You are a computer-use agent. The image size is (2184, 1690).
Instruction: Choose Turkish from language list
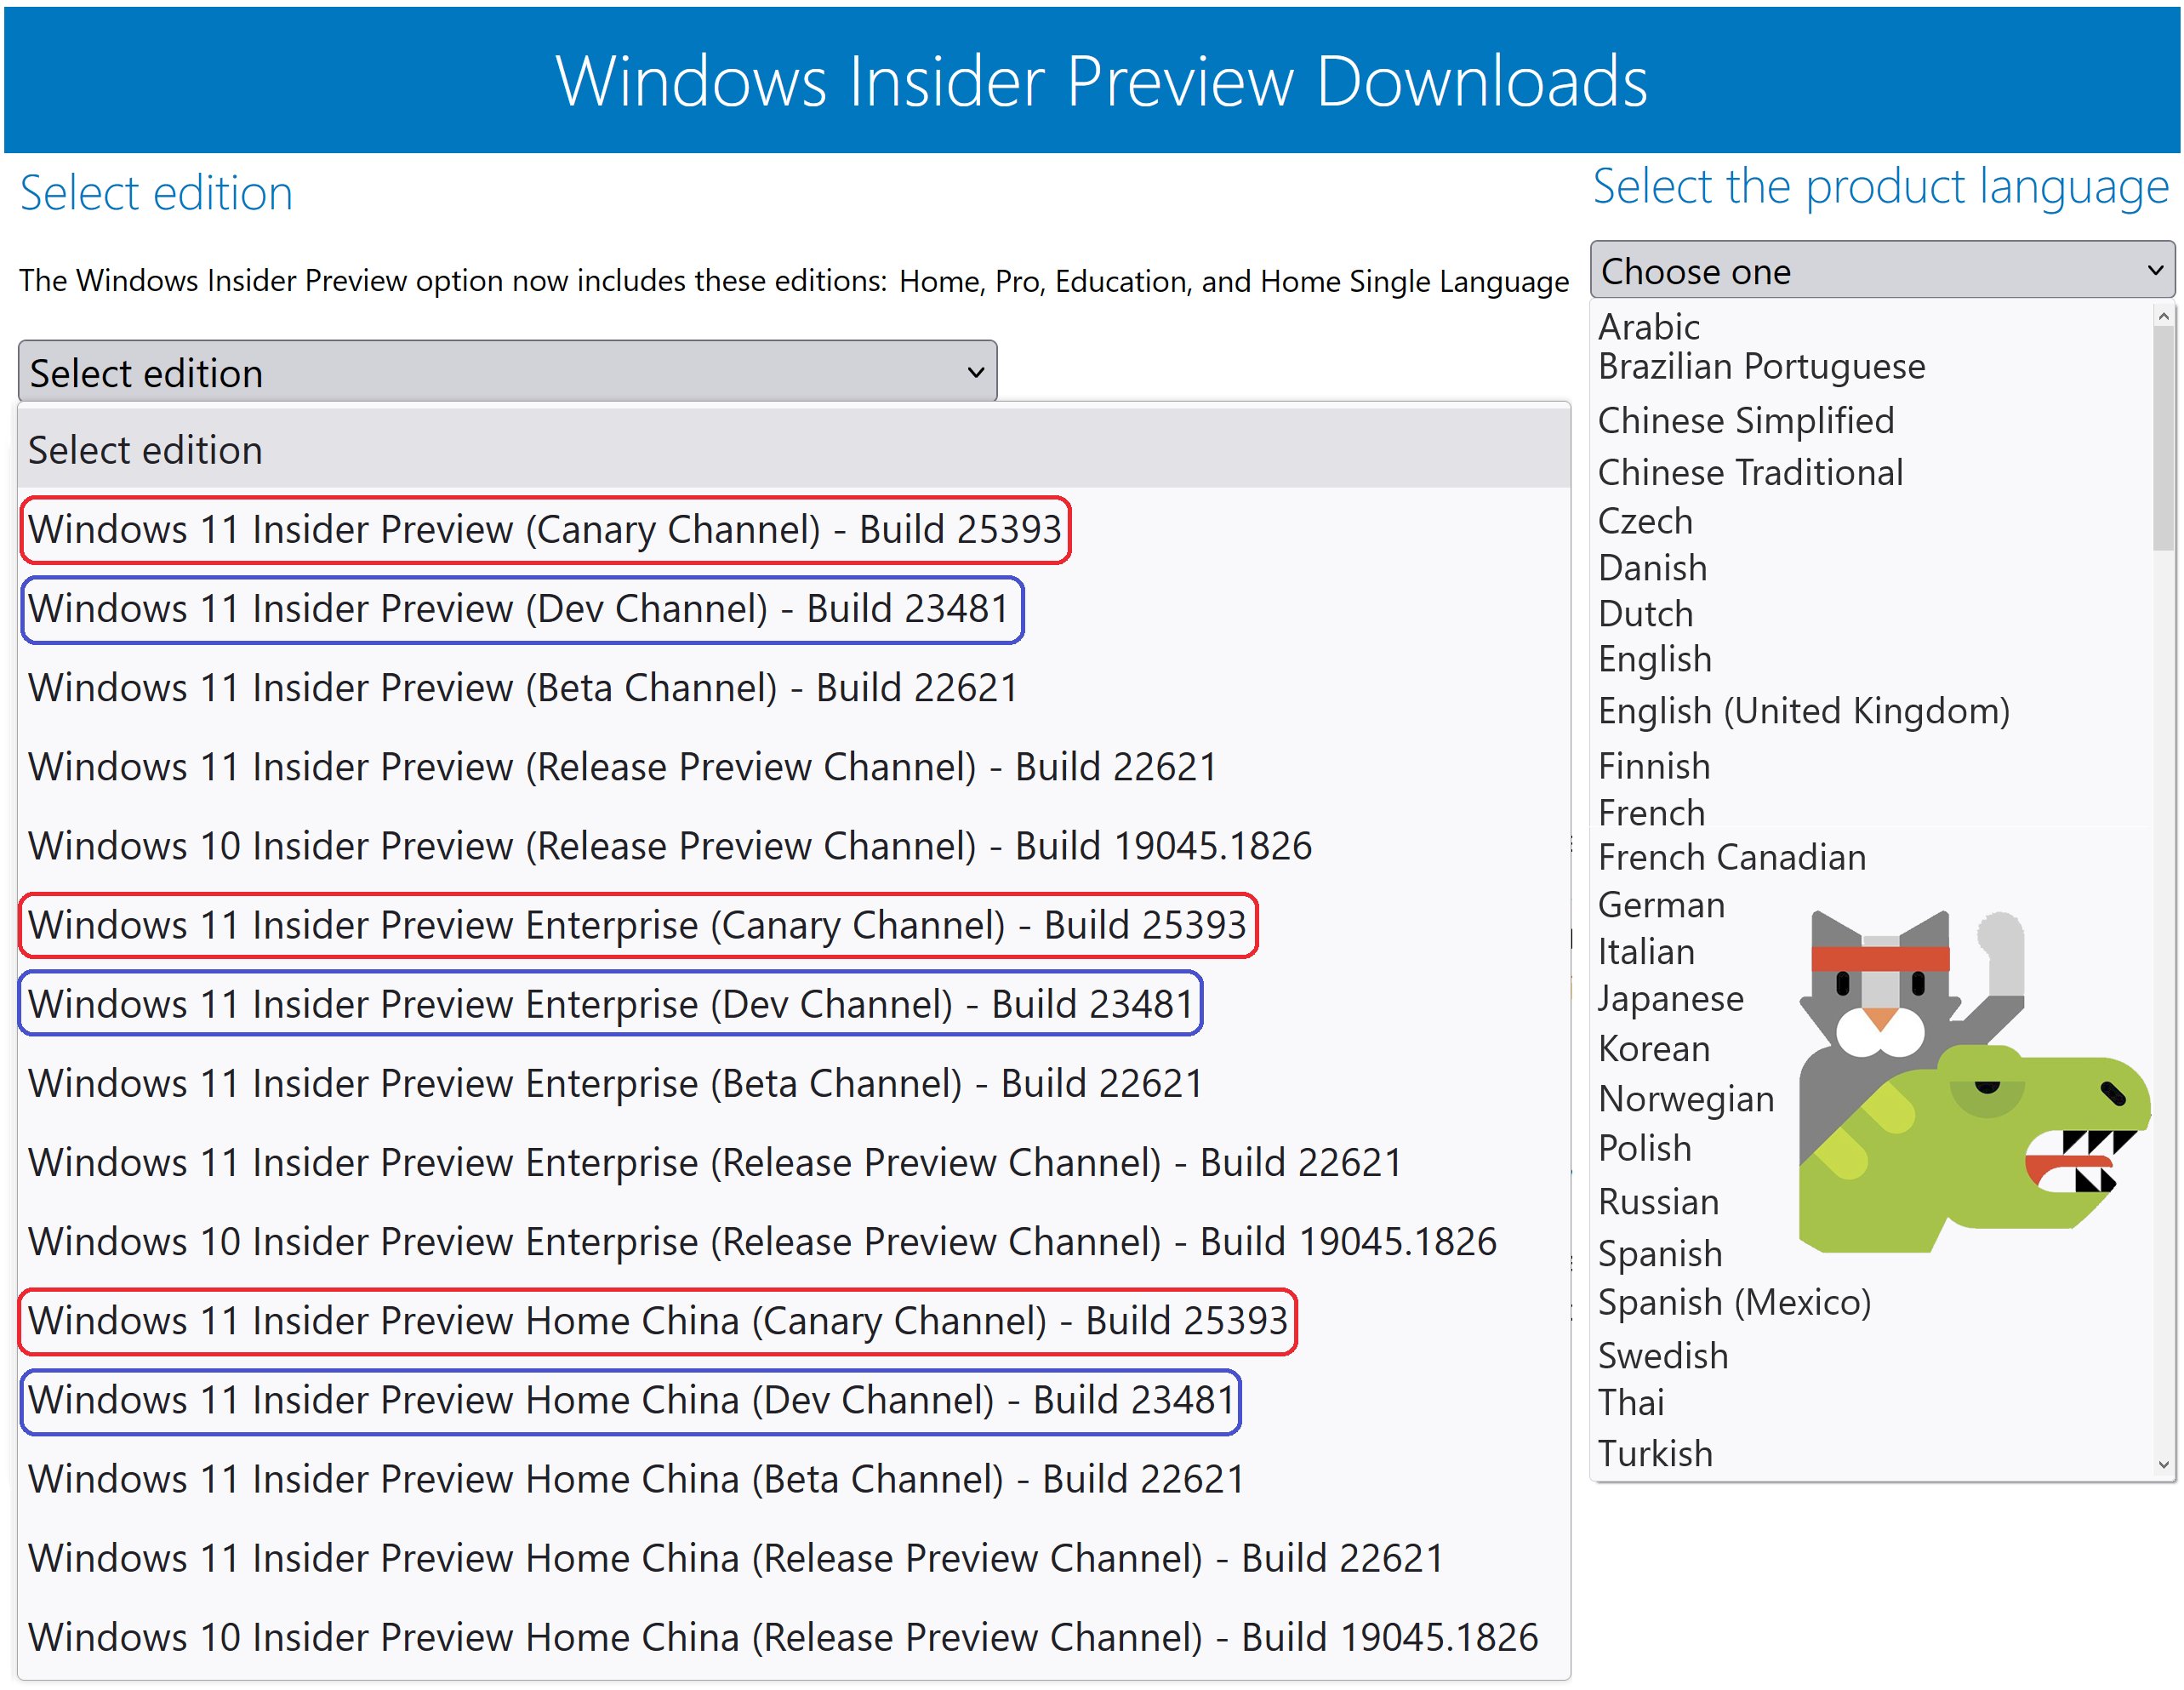tap(1655, 1453)
